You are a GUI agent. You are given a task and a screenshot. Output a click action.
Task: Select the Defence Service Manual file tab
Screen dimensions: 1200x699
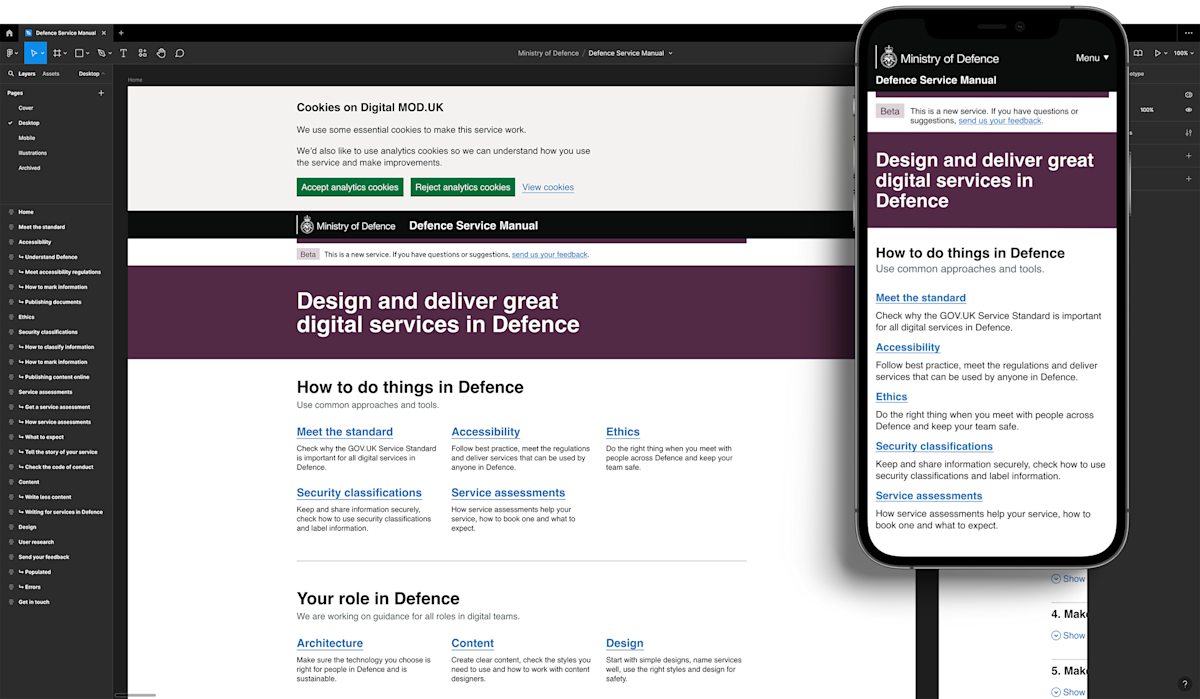coord(65,33)
